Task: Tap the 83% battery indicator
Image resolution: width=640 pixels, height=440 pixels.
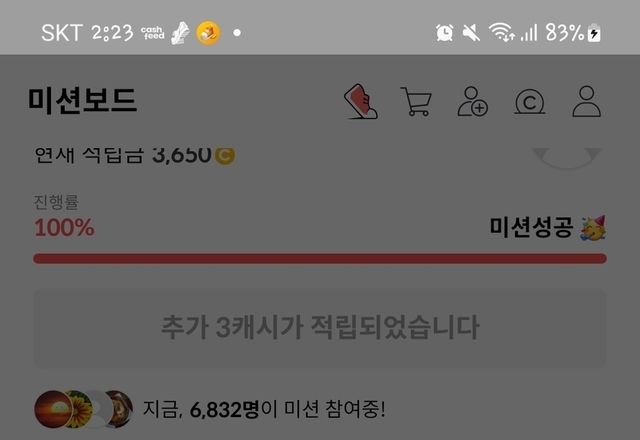Action: tap(573, 33)
